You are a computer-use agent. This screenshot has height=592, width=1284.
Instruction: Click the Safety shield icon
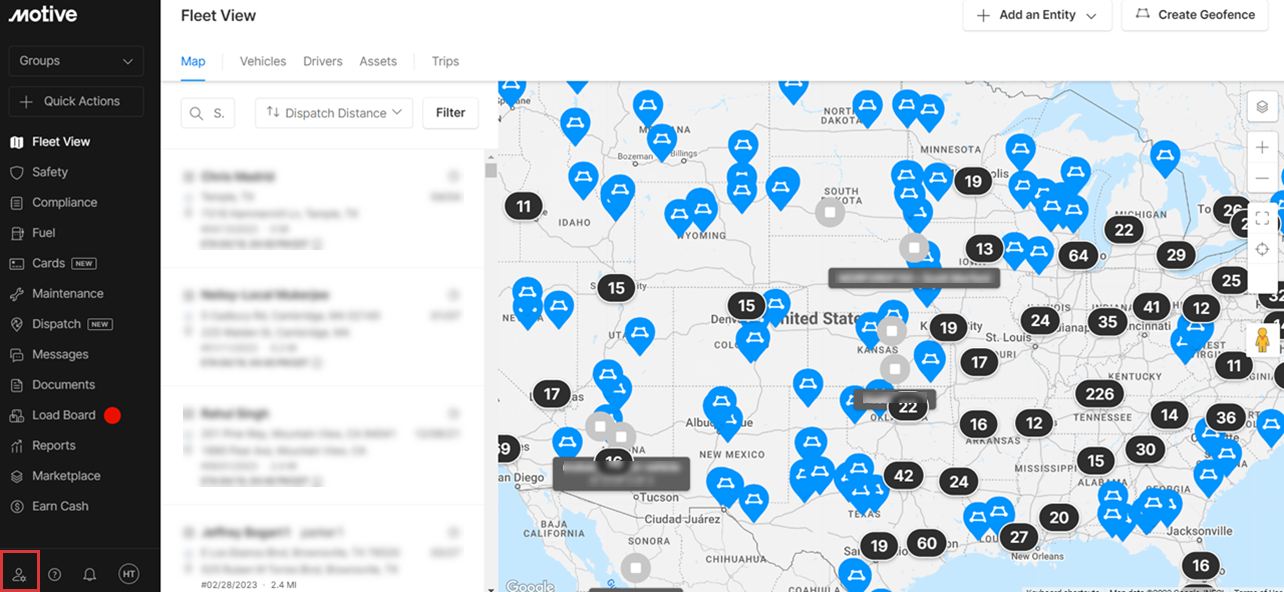click(16, 172)
